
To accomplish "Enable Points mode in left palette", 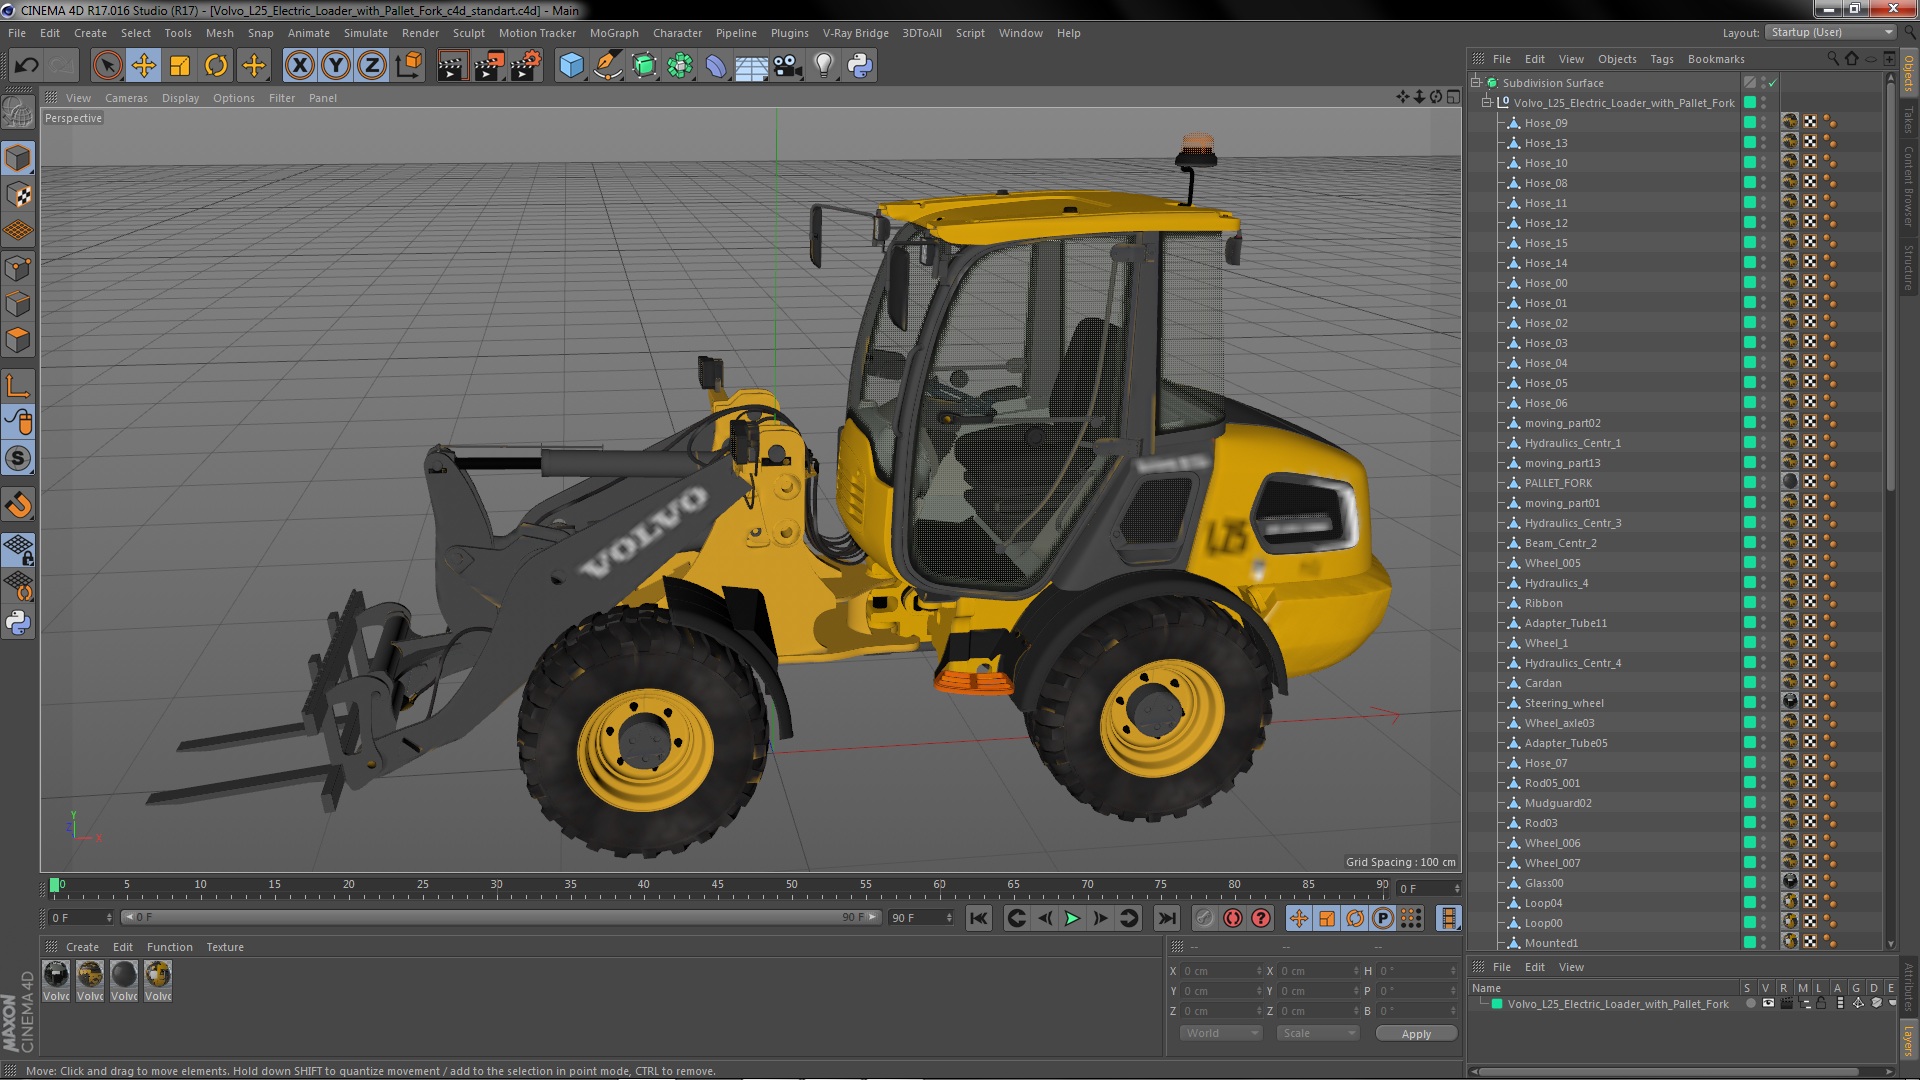I will (x=18, y=268).
